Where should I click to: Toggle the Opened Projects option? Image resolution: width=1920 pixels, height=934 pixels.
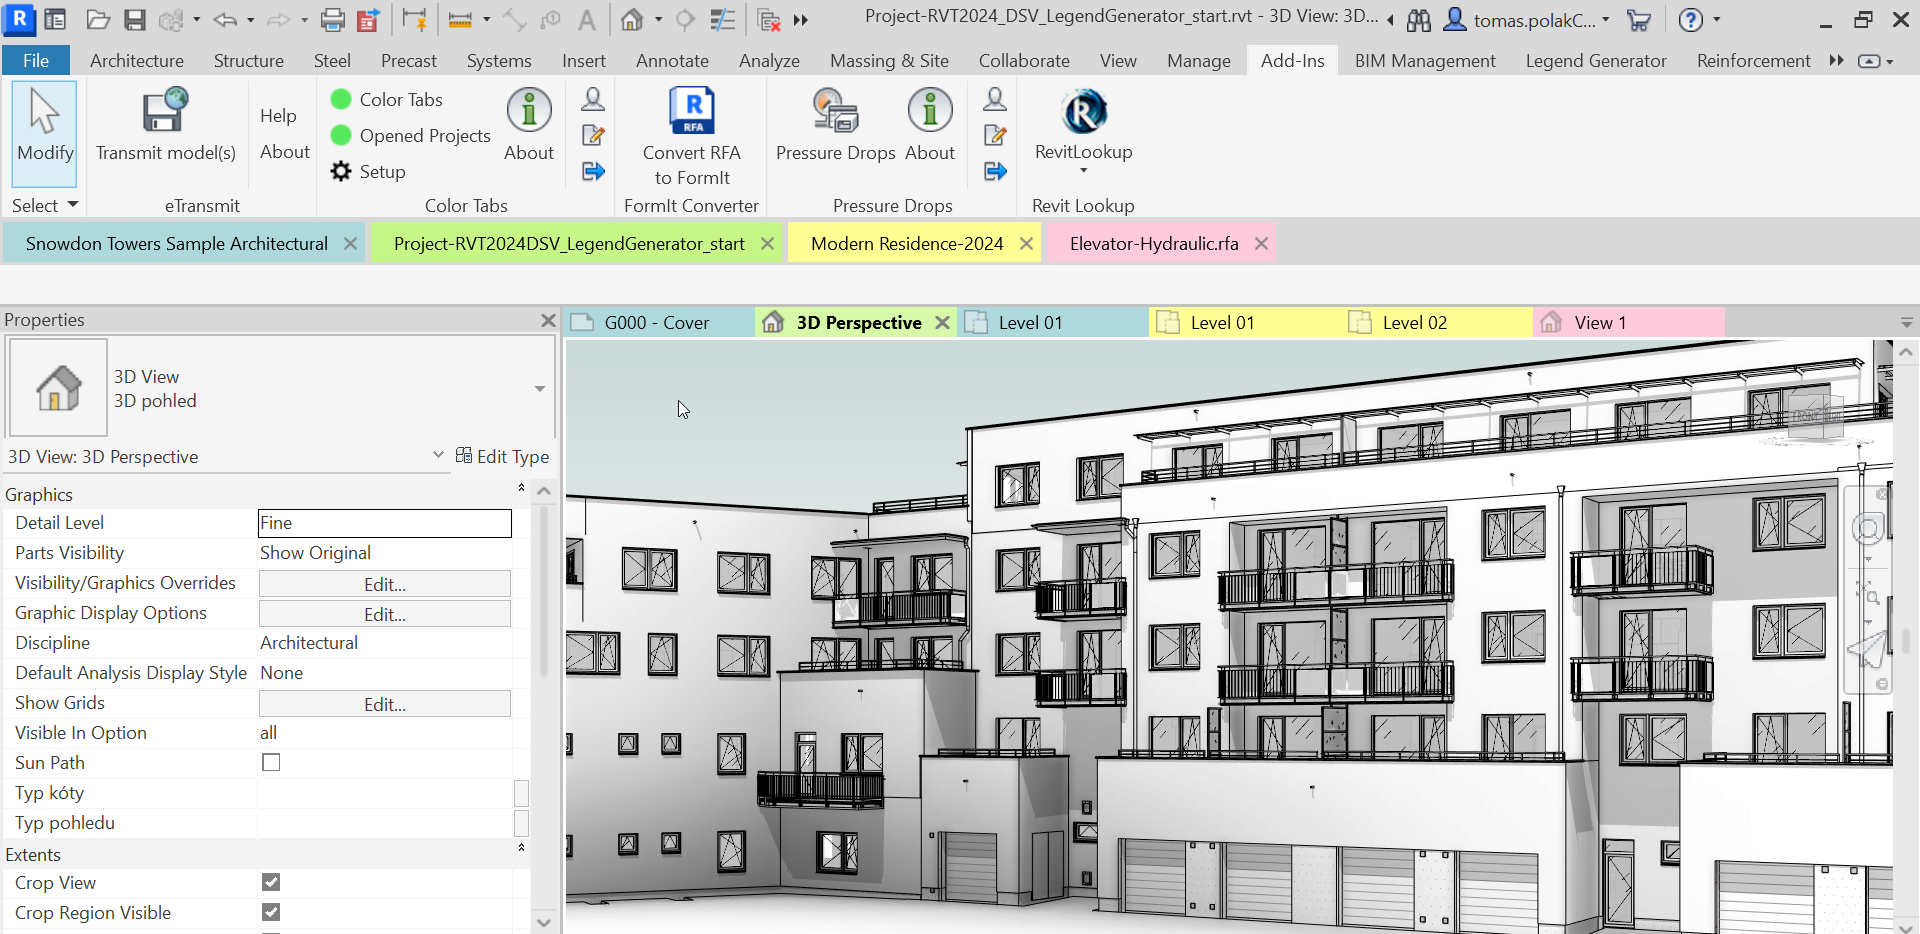coord(411,136)
